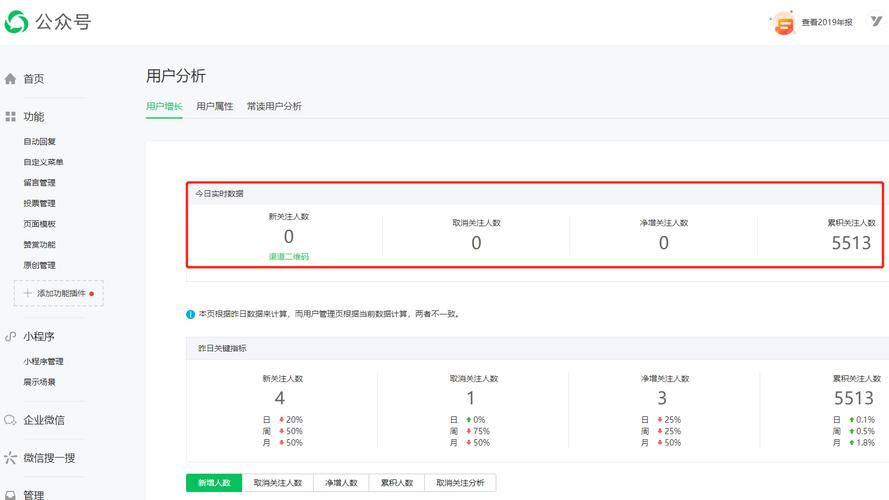Click the 渠道二维码 green link

pyautogui.click(x=289, y=257)
